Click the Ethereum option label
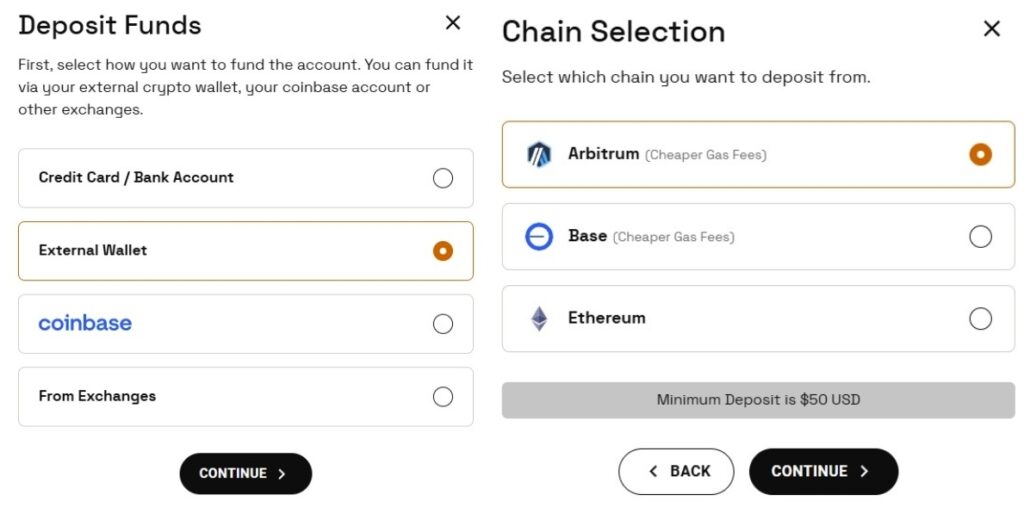1024x526 pixels. [x=606, y=318]
